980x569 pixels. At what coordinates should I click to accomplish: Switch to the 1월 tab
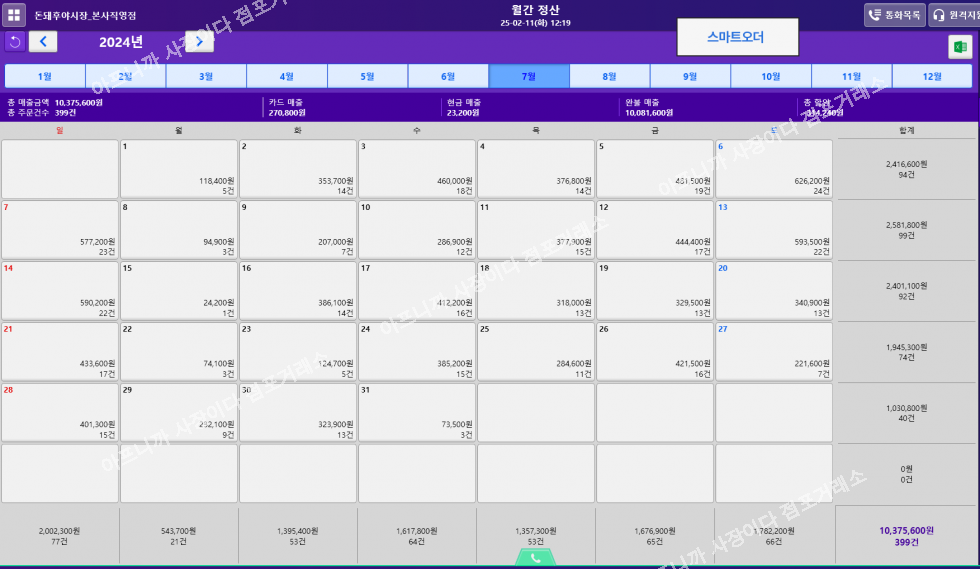coord(45,76)
